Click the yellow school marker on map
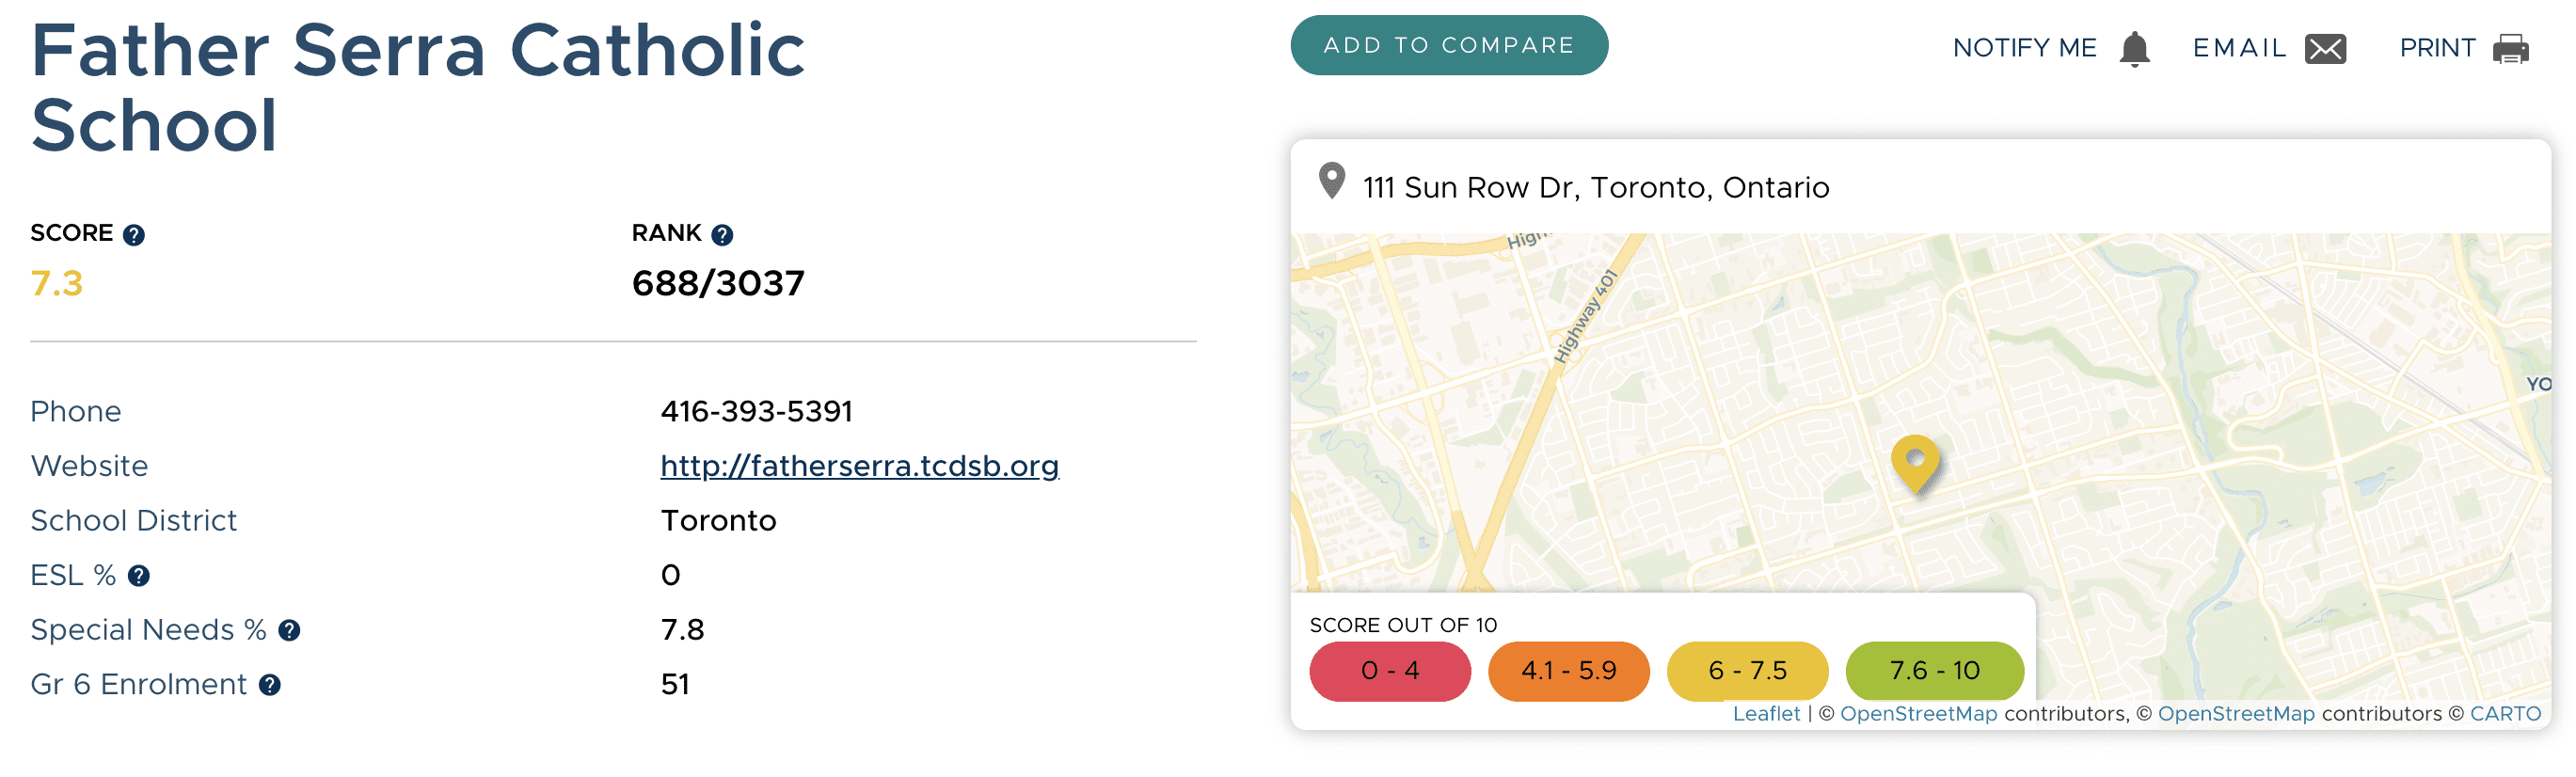 pyautogui.click(x=1915, y=463)
